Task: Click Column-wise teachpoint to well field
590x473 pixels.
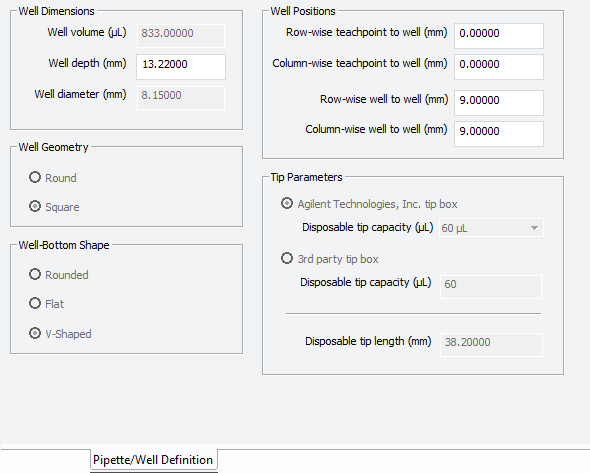Action: coord(499,67)
